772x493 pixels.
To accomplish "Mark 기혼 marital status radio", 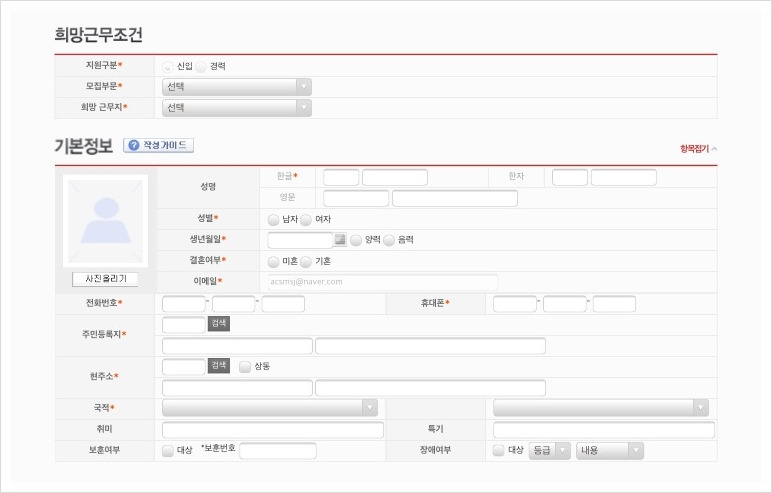I will tap(306, 262).
